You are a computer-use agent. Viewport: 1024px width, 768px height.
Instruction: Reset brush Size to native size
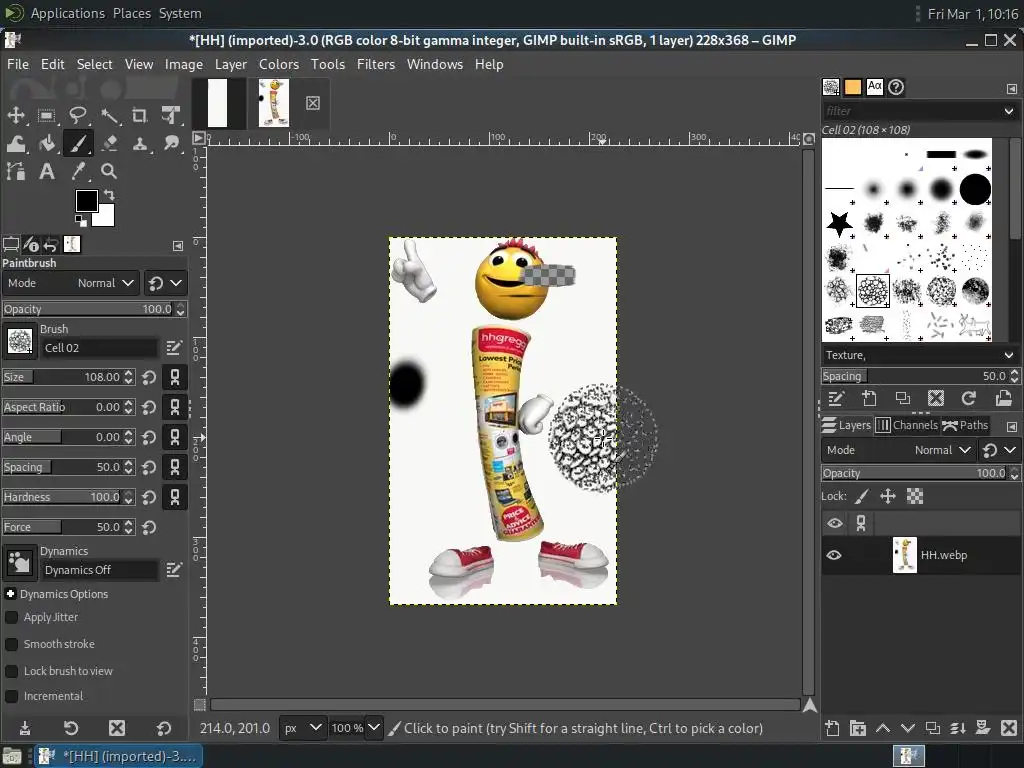(x=149, y=377)
